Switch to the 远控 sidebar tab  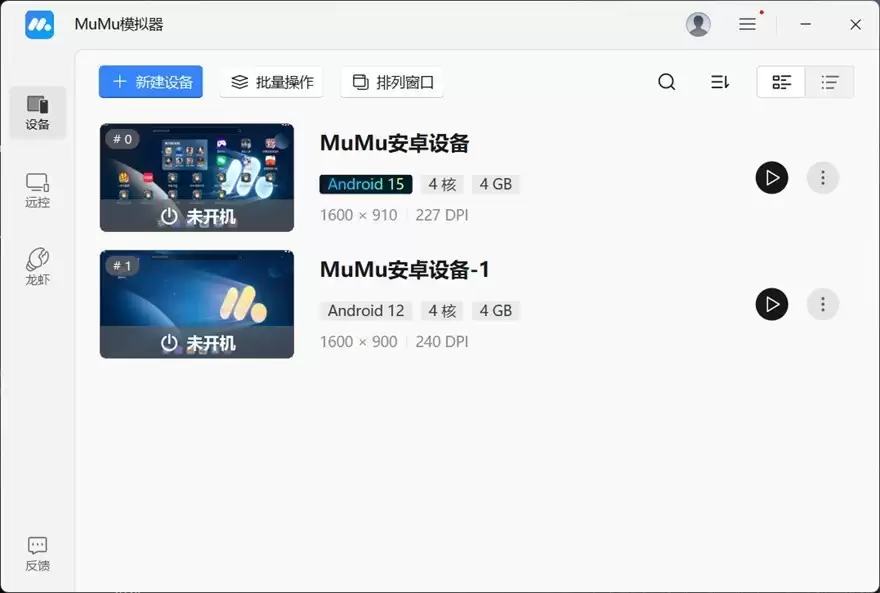[x=38, y=191]
